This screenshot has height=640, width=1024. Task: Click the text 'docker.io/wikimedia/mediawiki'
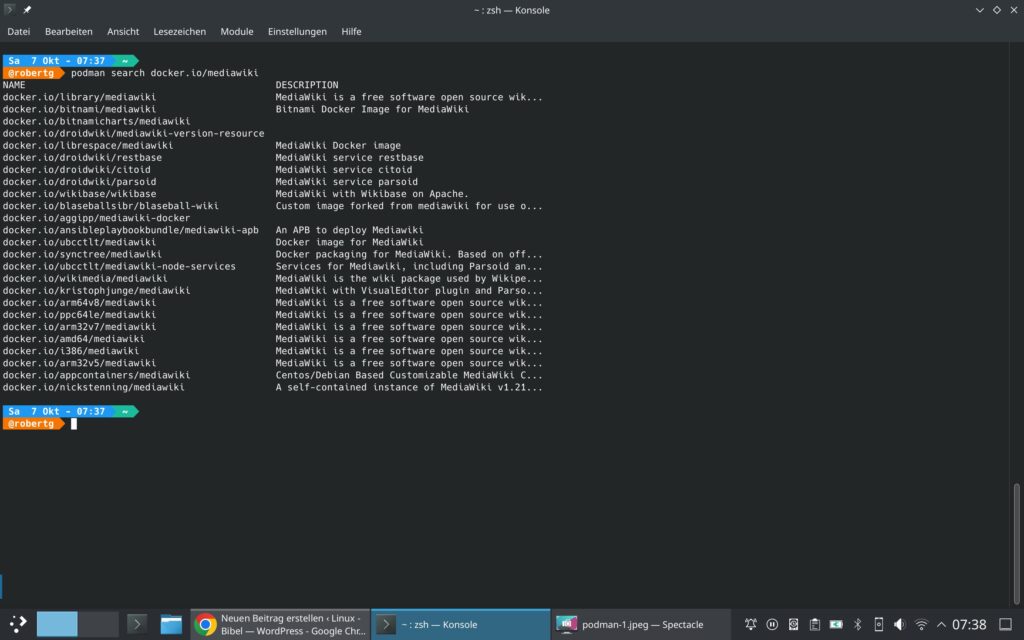click(x=85, y=278)
